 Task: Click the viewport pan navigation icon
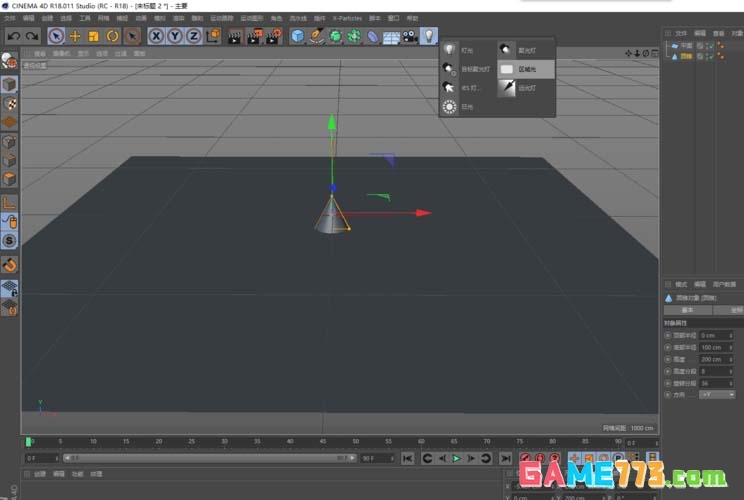(x=628, y=53)
